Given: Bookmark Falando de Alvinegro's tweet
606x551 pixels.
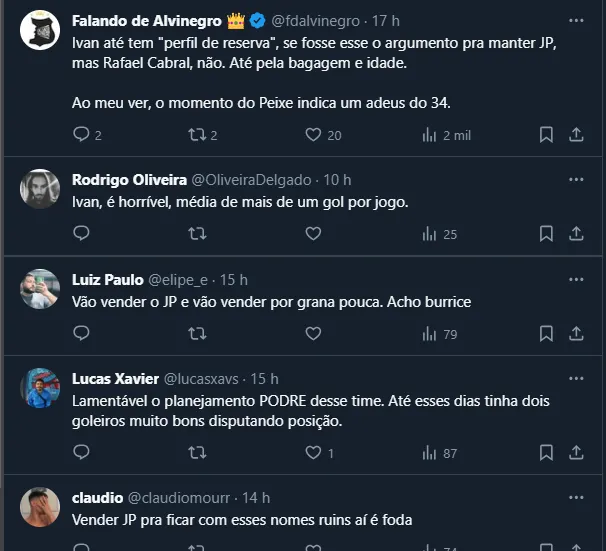Looking at the screenshot, I should tap(546, 134).
